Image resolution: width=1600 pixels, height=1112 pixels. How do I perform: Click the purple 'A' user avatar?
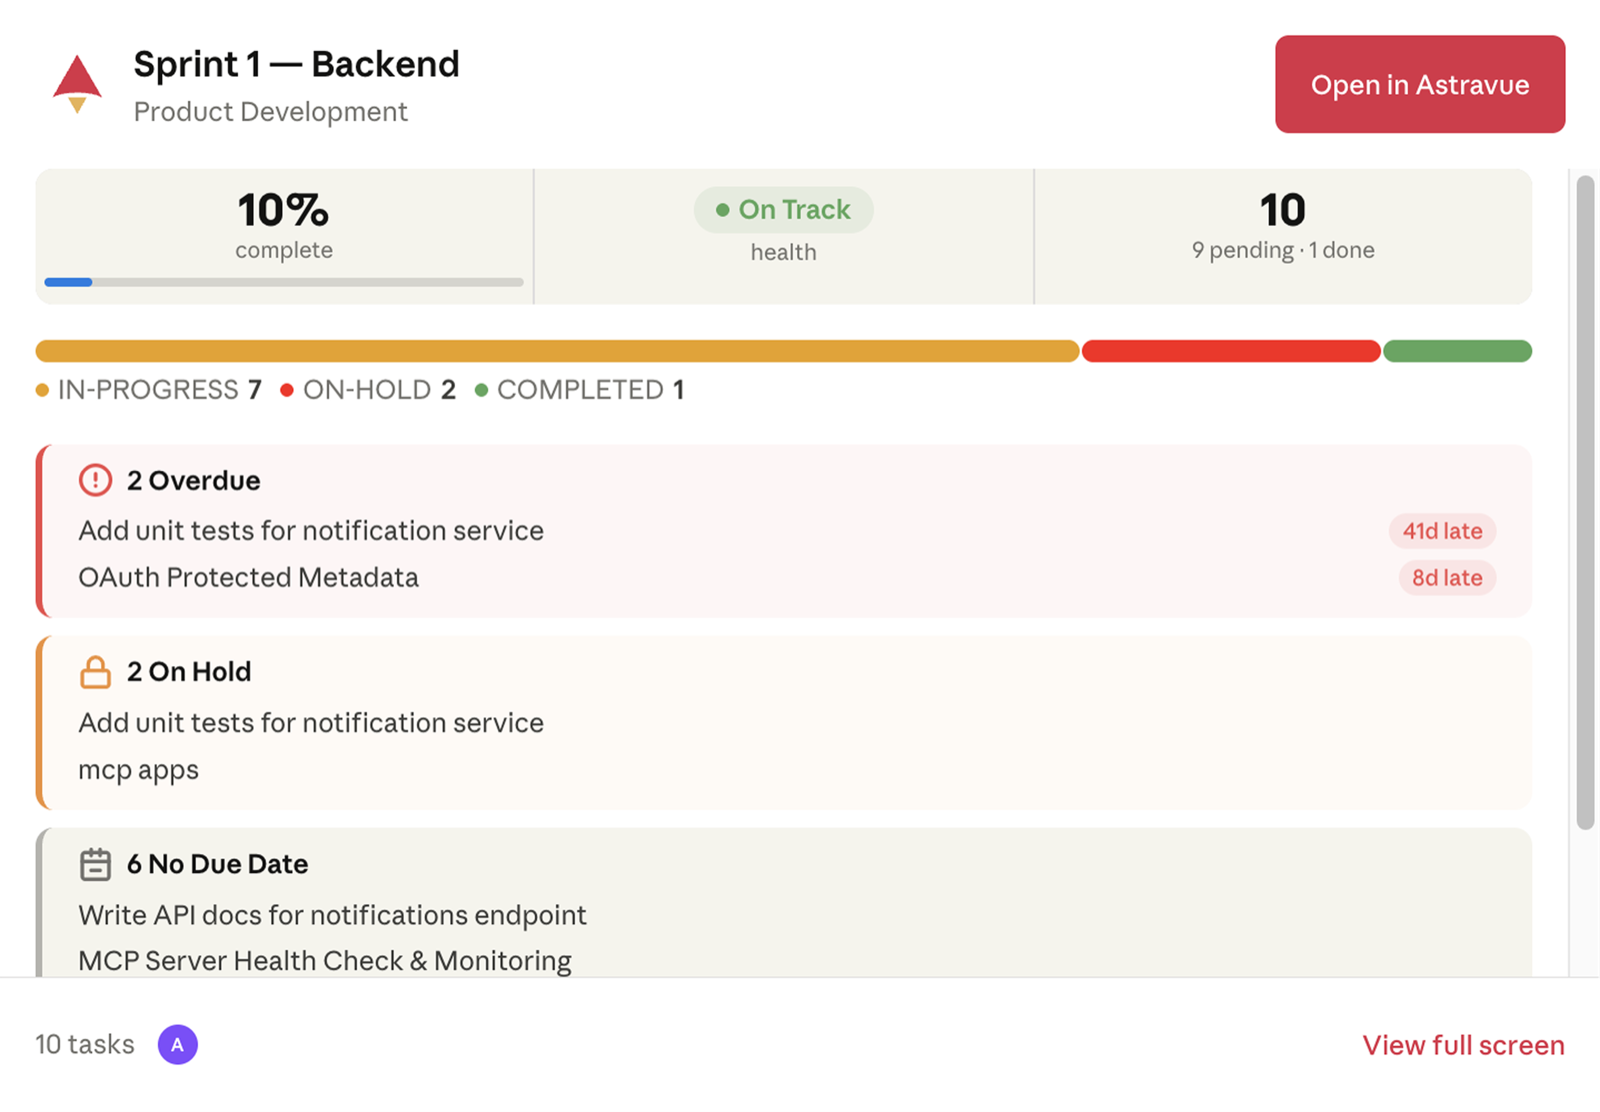177,1044
